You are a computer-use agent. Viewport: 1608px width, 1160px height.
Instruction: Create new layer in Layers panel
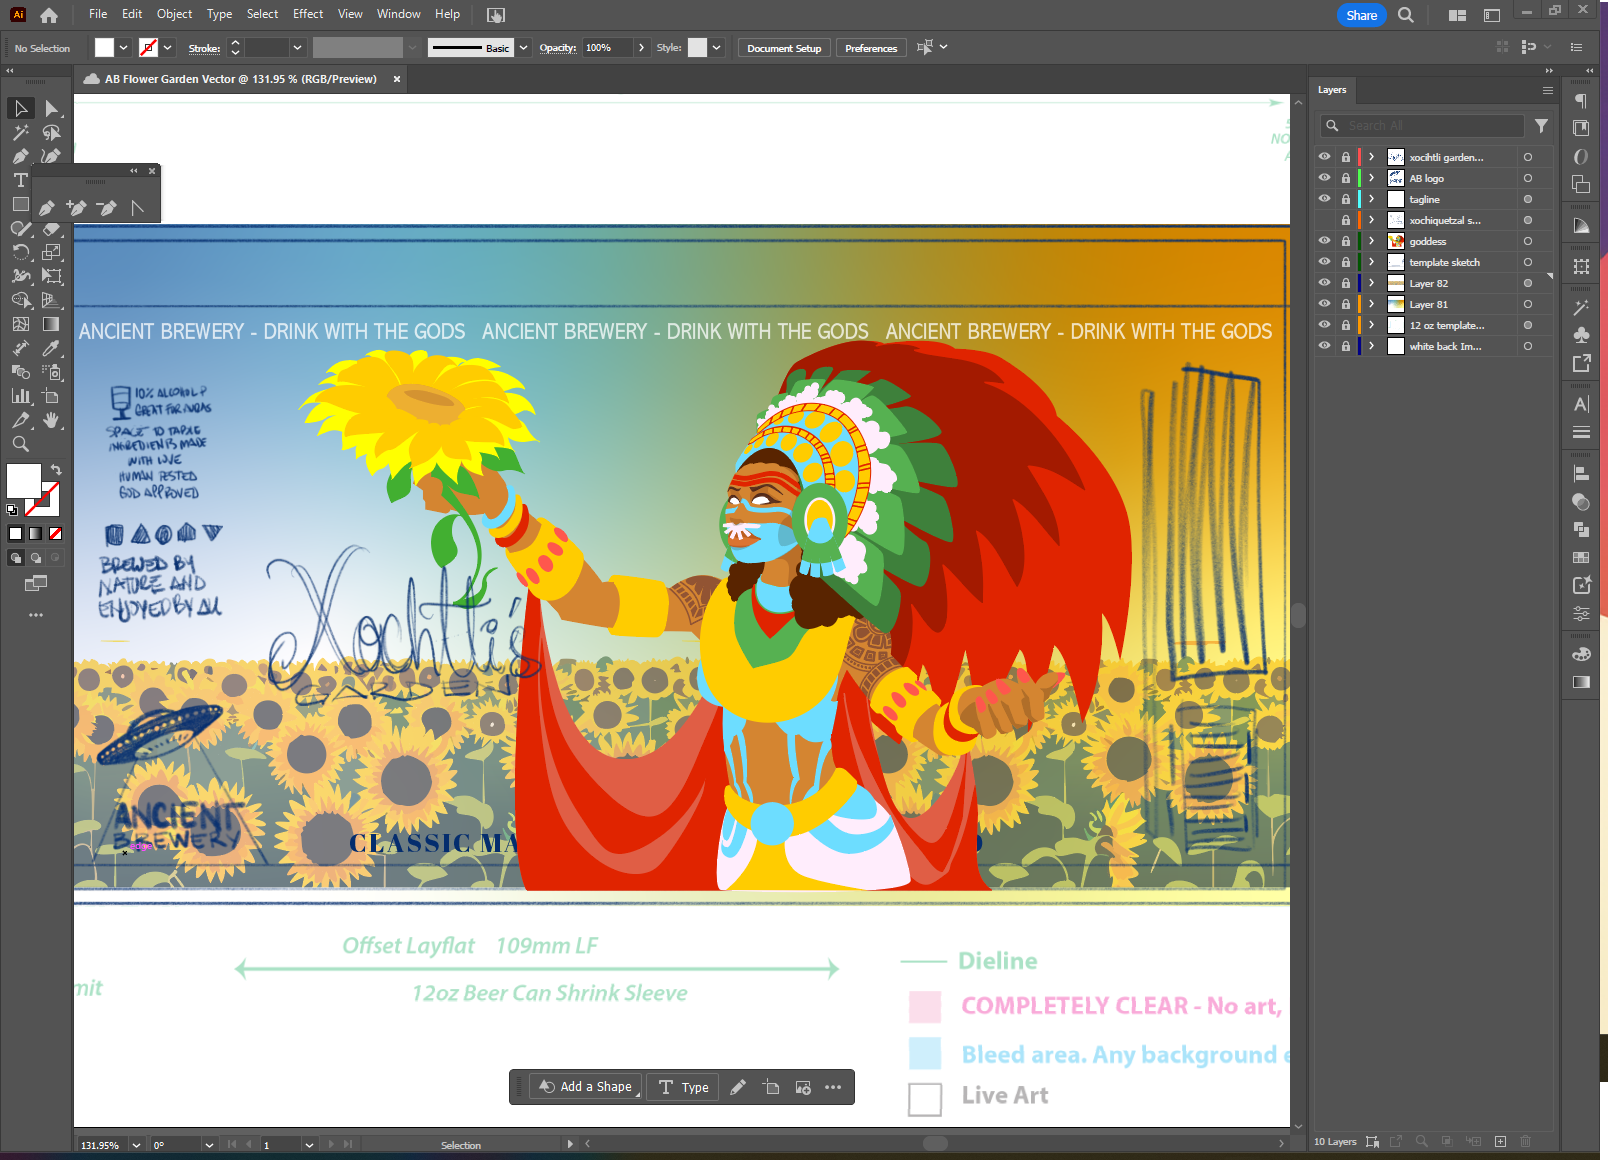click(x=1500, y=1141)
